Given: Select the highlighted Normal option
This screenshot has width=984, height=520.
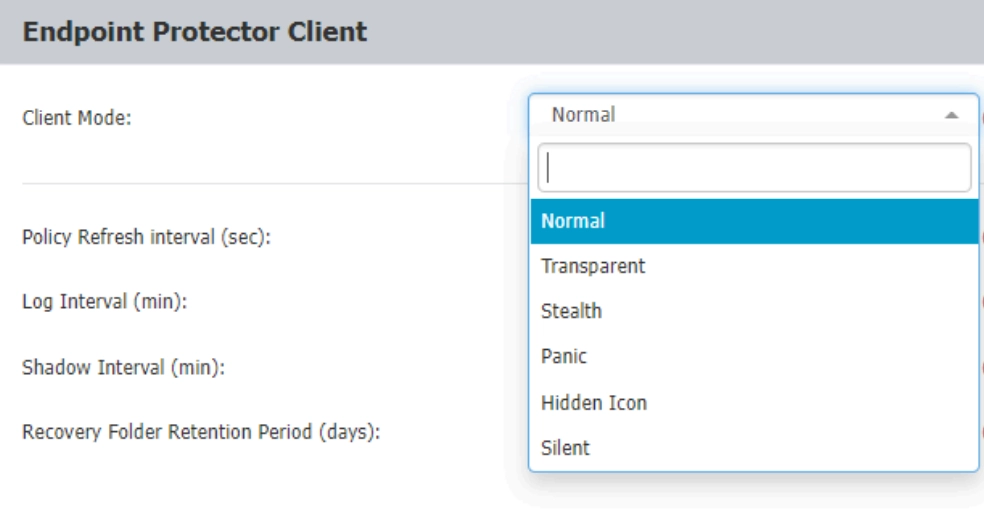Looking at the screenshot, I should pyautogui.click(x=754, y=221).
